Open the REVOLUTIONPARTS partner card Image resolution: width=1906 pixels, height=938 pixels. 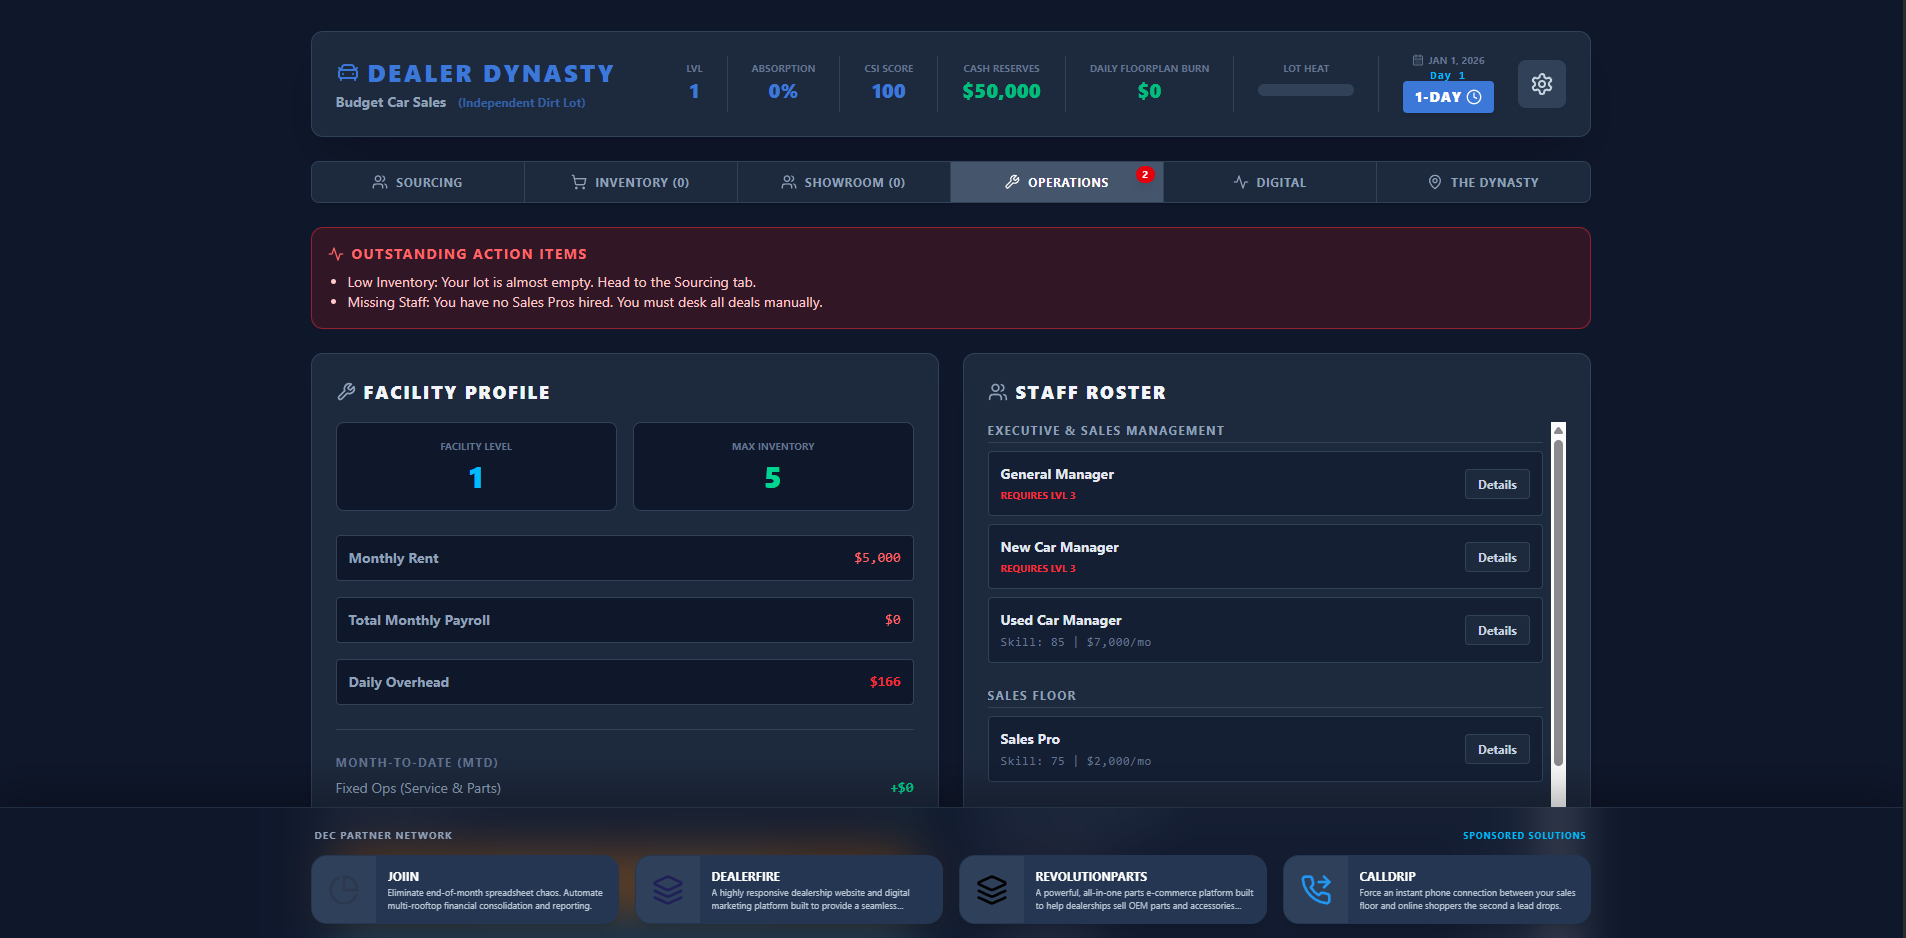(1113, 889)
